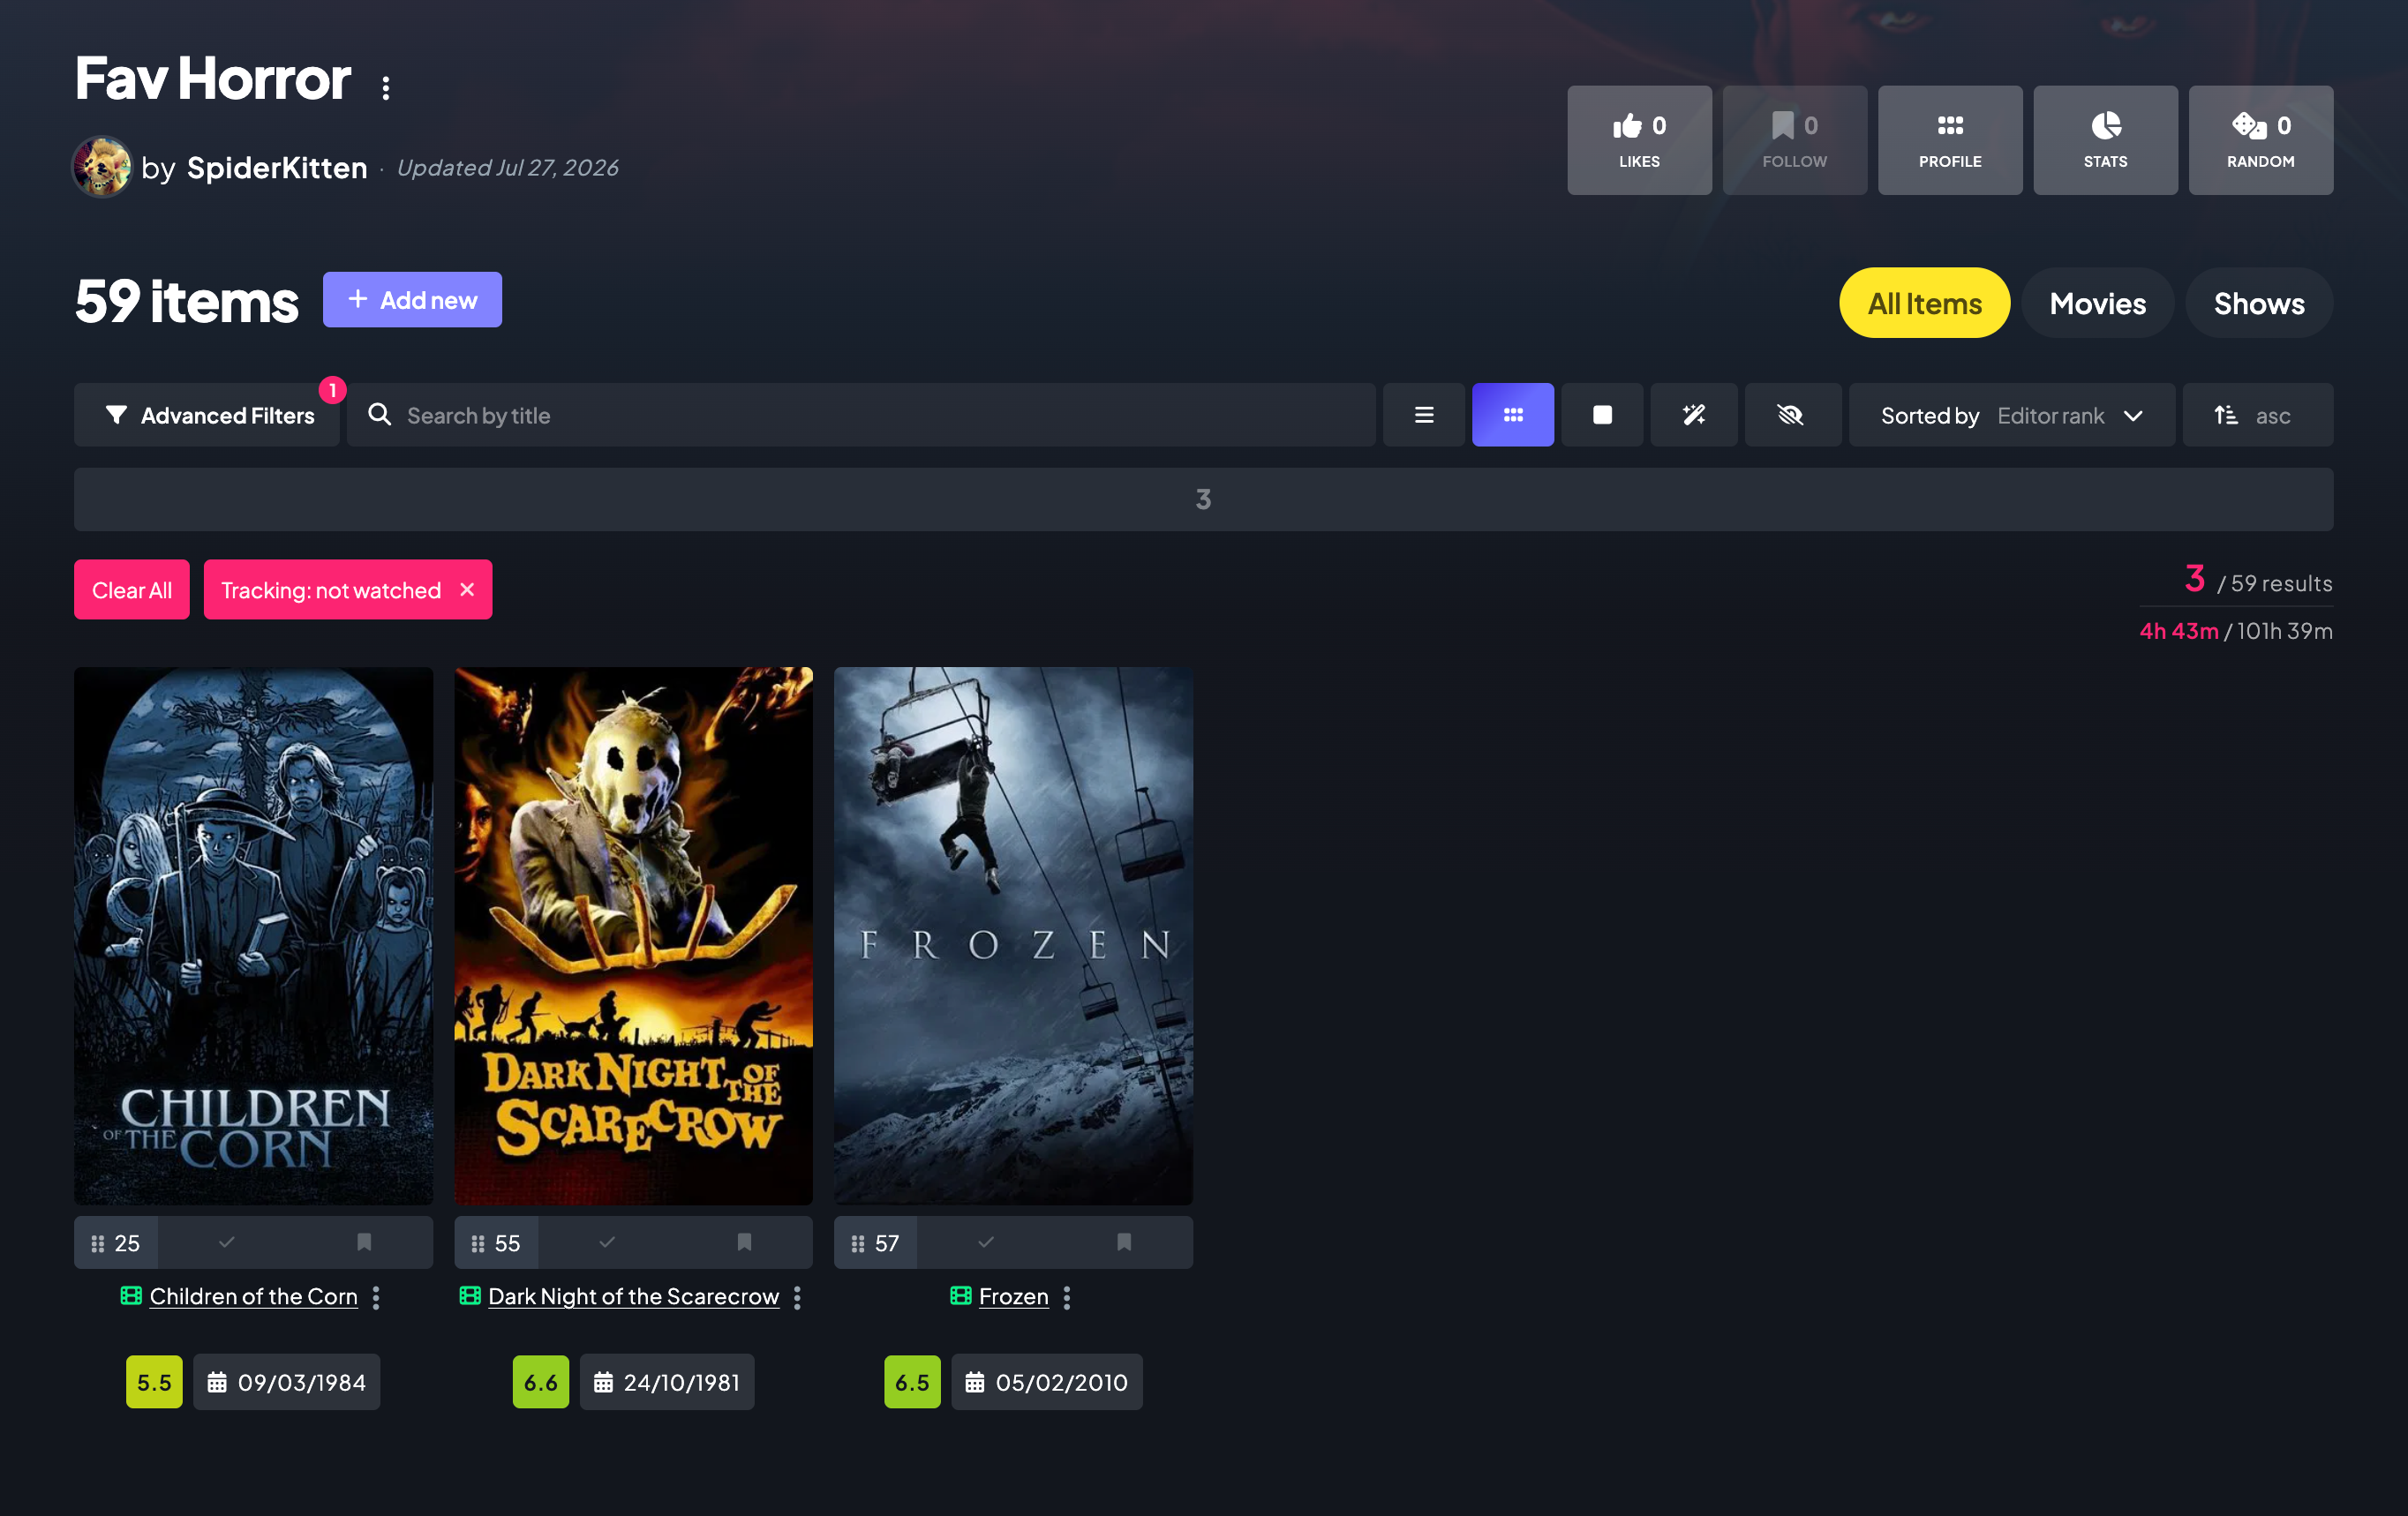Click the 6.6 rating badge

[541, 1382]
